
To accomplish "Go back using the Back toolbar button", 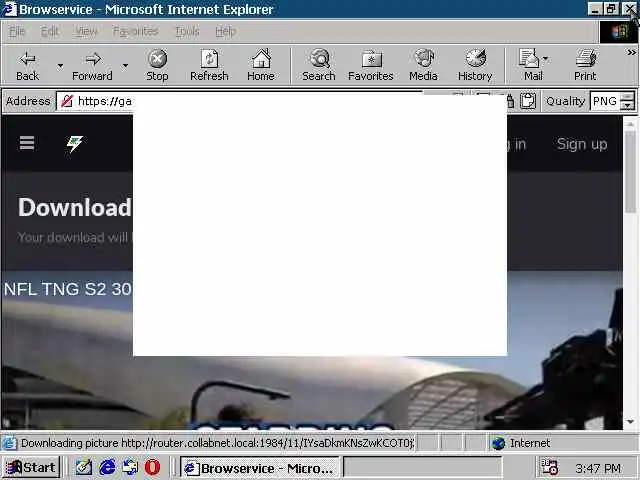I will tap(28, 65).
